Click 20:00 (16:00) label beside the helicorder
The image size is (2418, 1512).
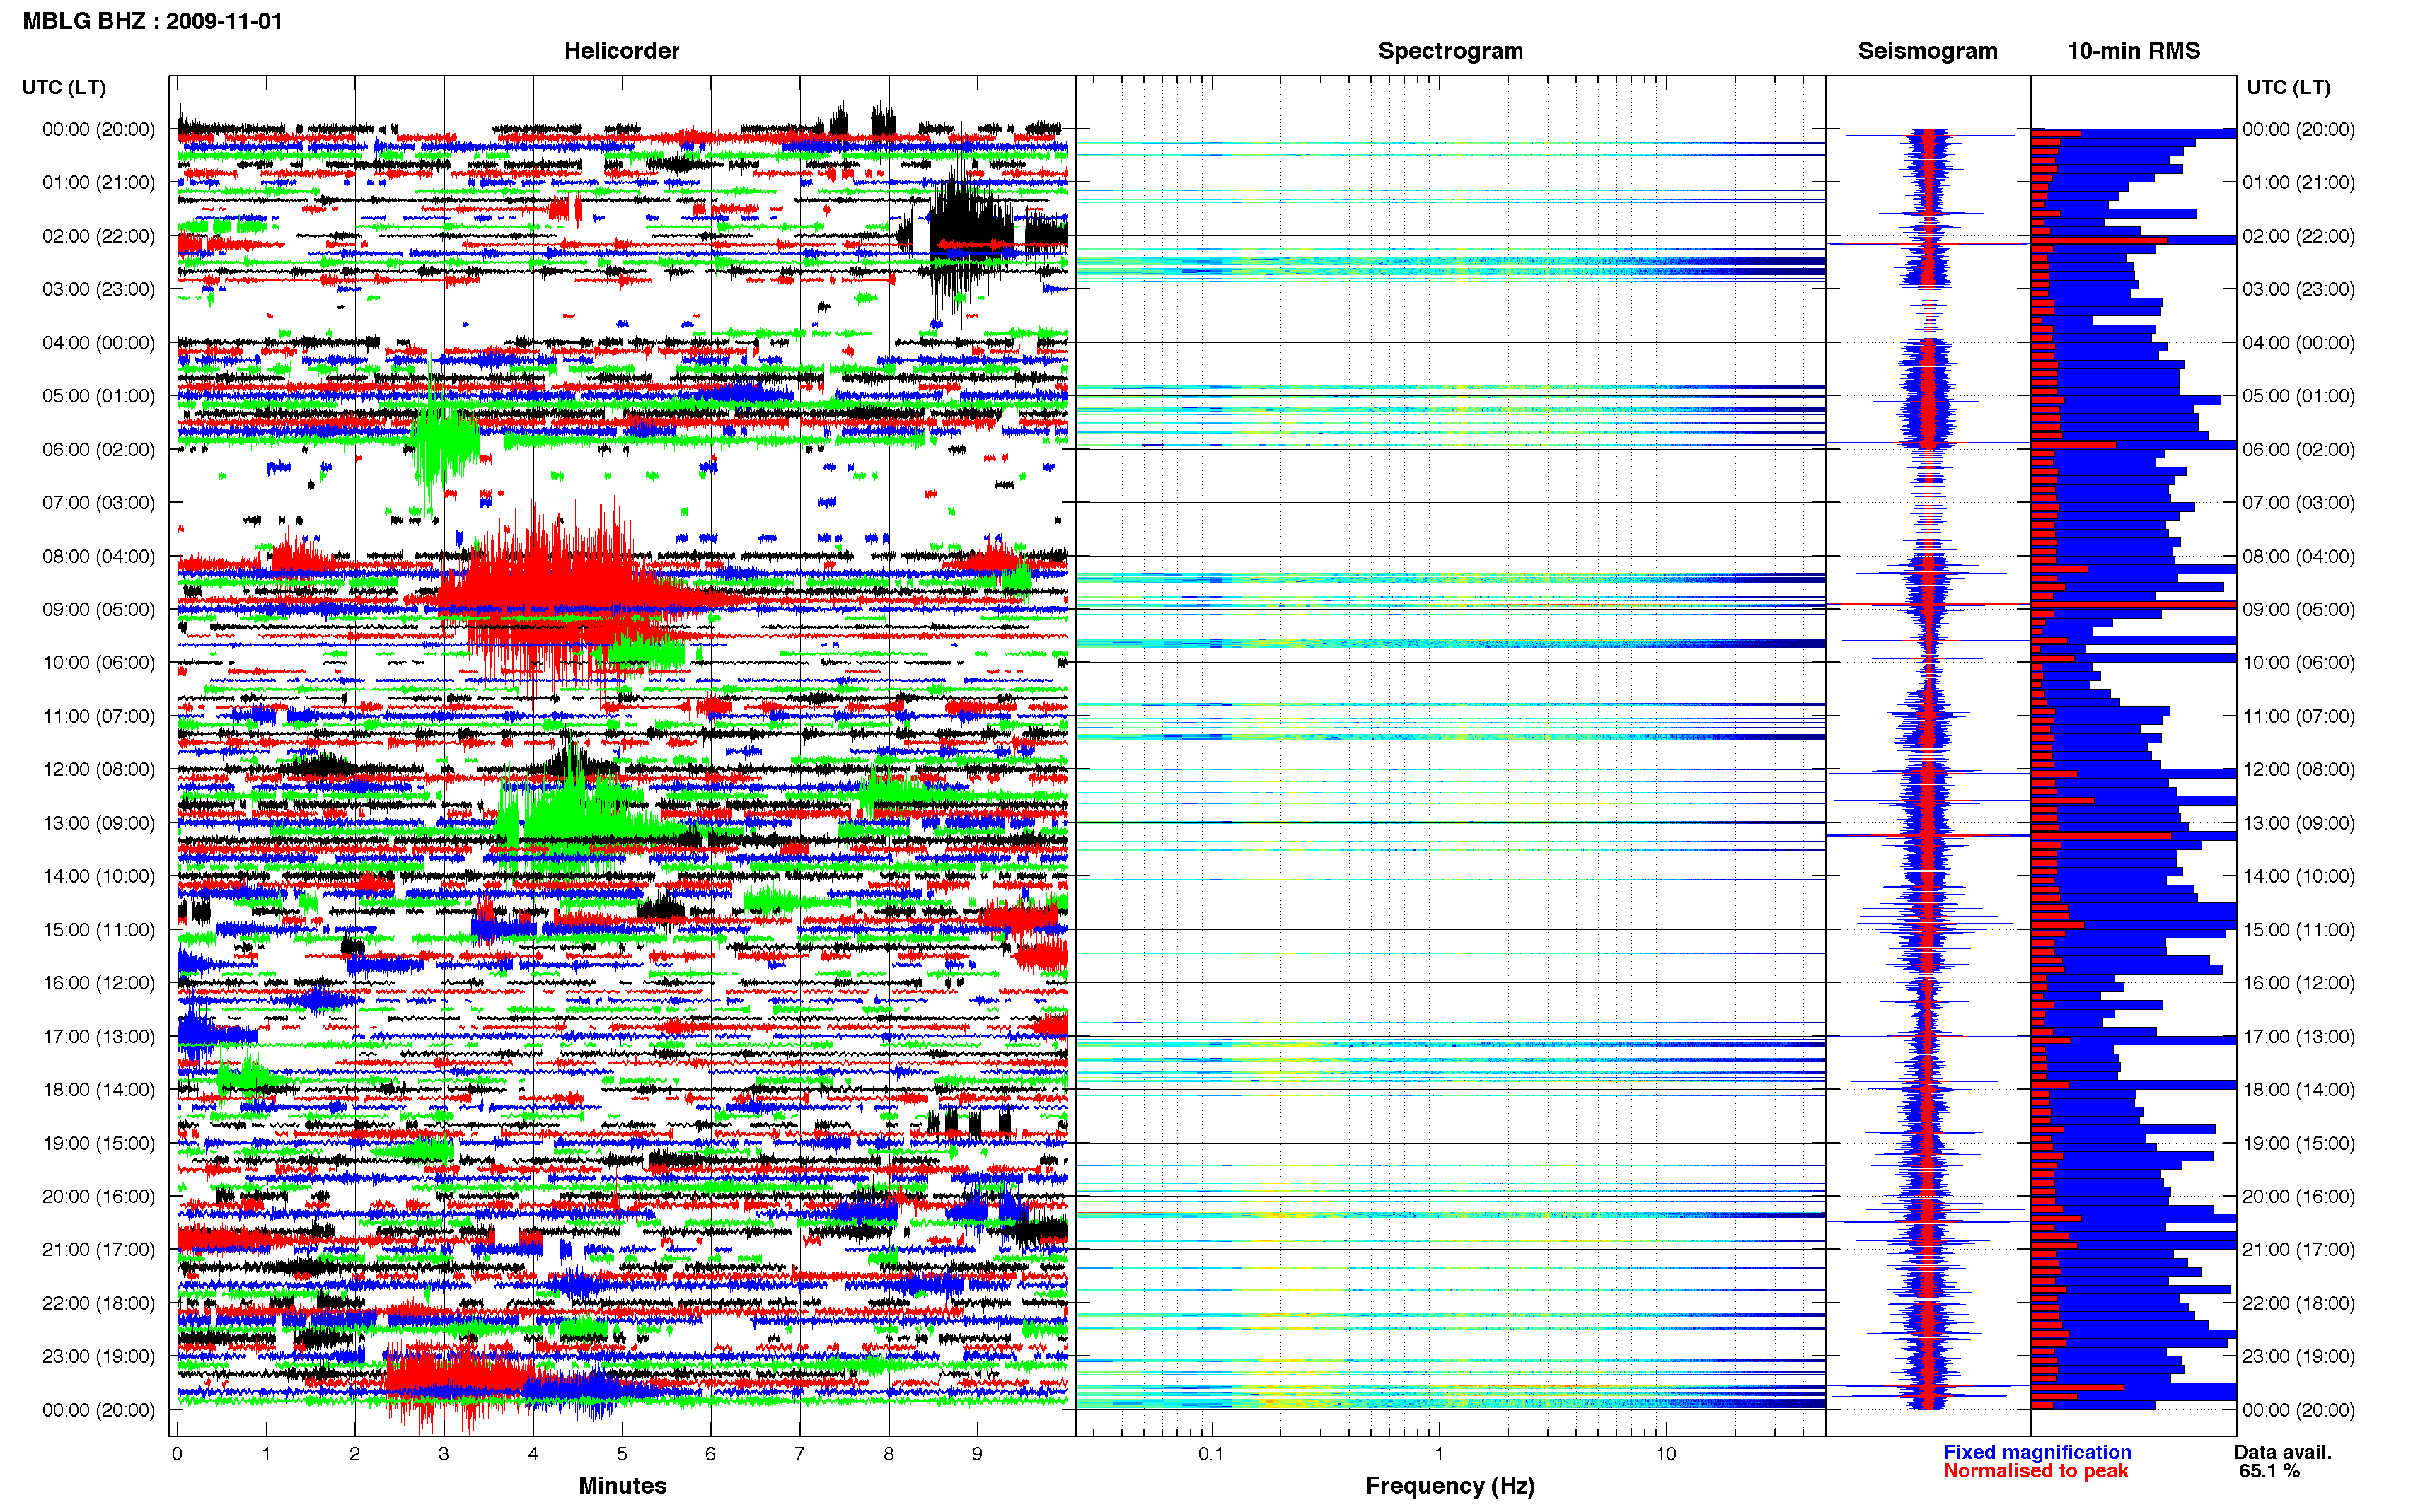coord(99,1197)
